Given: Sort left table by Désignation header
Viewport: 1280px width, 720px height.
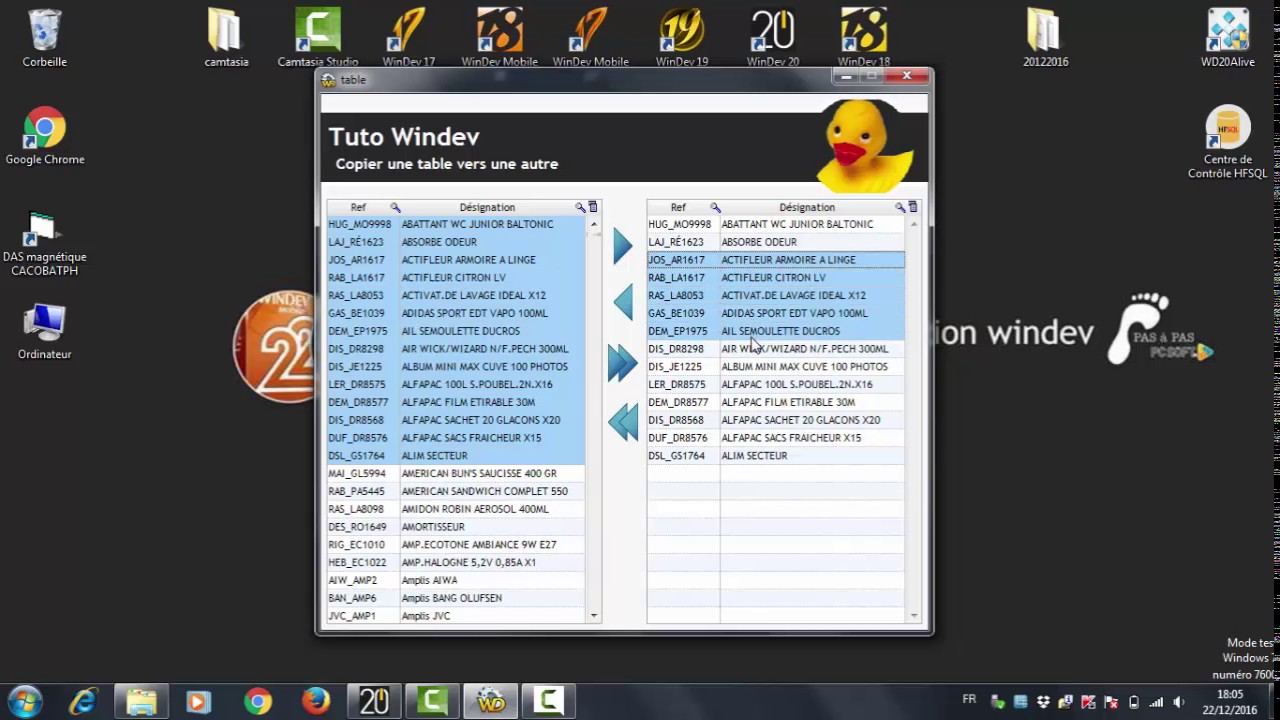Looking at the screenshot, I should 487,207.
